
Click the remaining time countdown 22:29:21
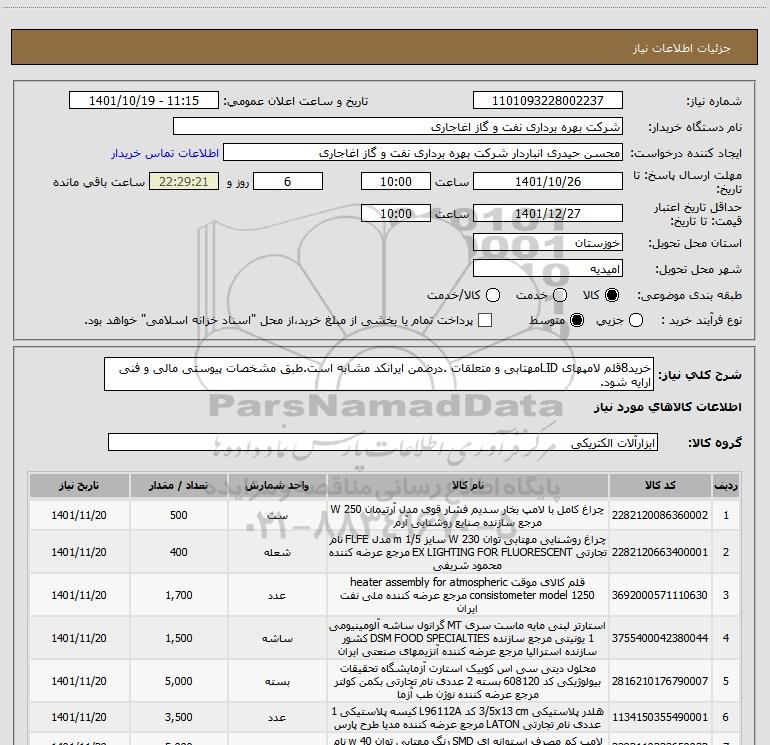[x=184, y=181]
